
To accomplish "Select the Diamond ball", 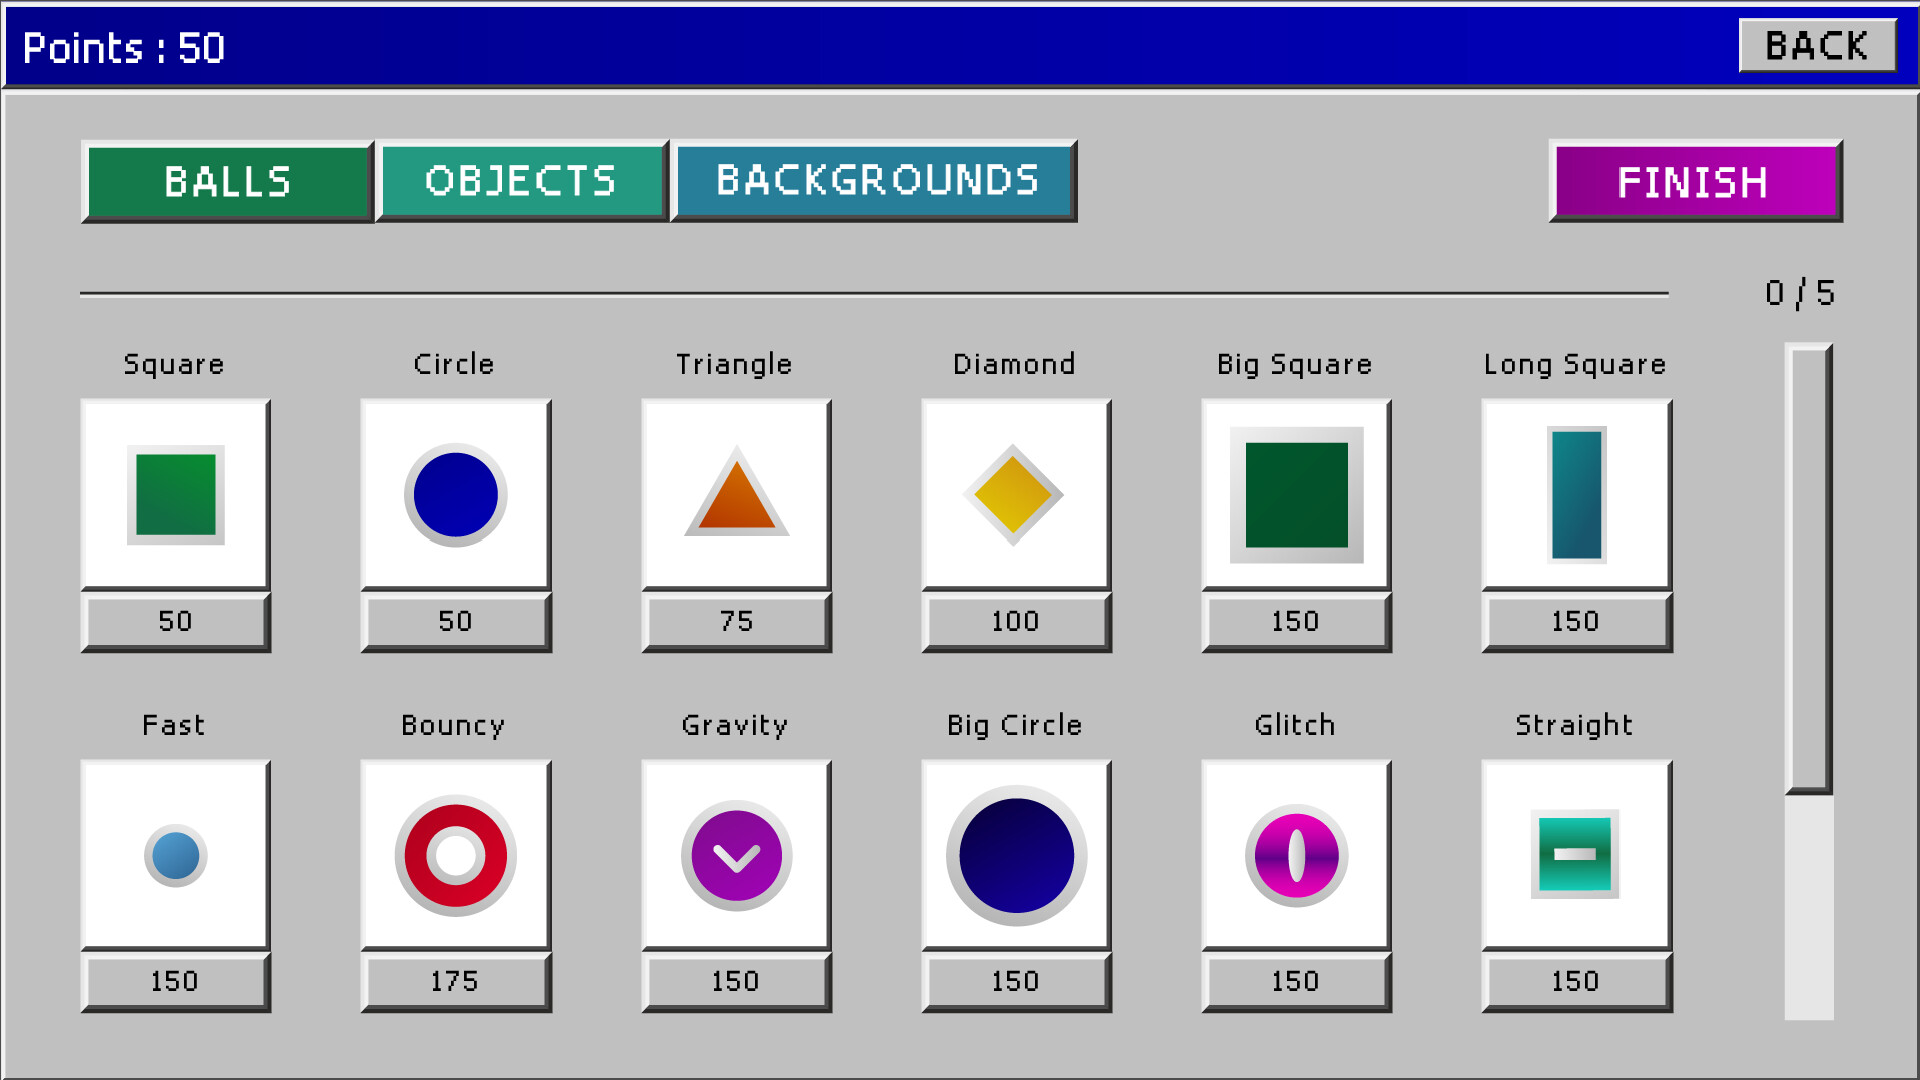I will tap(1016, 493).
